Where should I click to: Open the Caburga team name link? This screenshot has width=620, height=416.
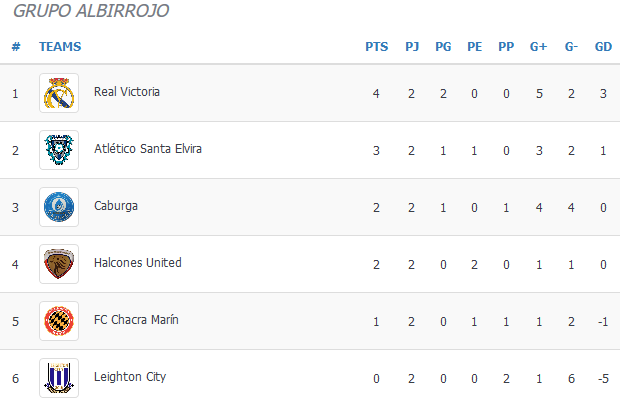pyautogui.click(x=116, y=206)
